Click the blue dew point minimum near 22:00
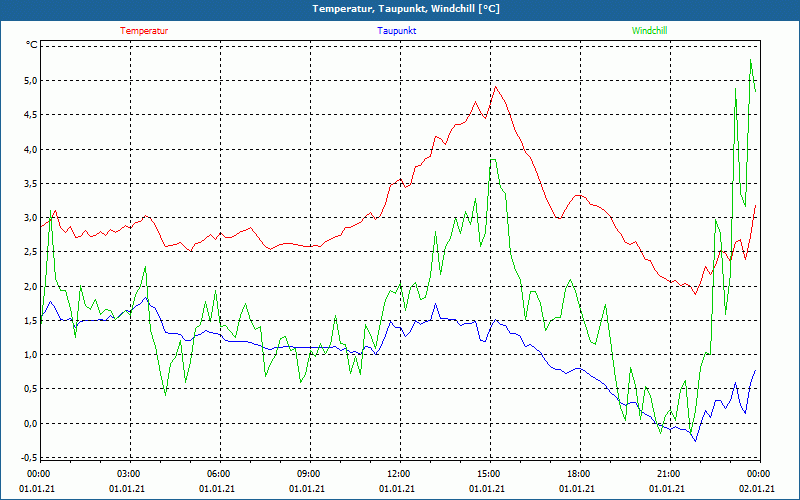Image resolution: width=800 pixels, height=500 pixels. click(x=695, y=441)
